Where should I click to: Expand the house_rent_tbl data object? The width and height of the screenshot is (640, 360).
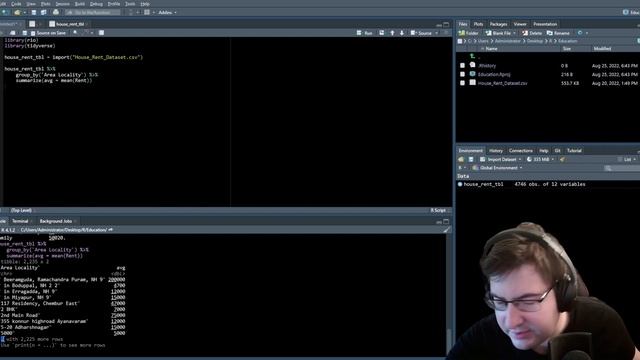click(x=460, y=184)
